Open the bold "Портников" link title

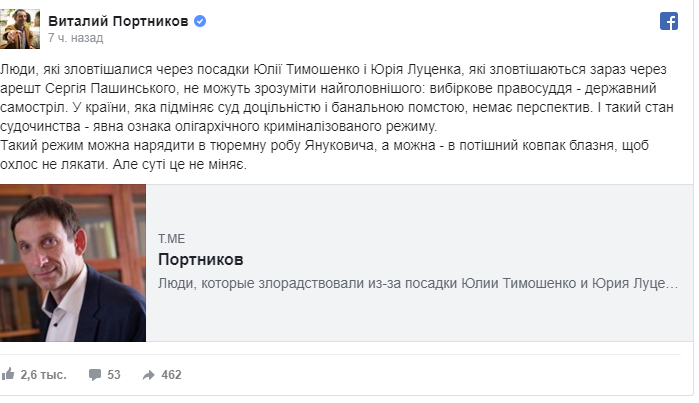tap(201, 260)
